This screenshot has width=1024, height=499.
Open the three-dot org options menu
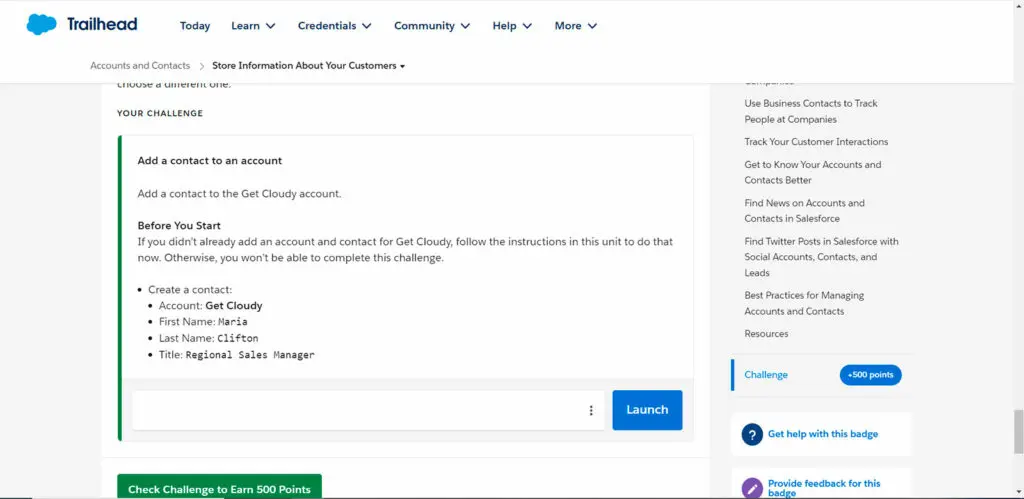point(591,410)
